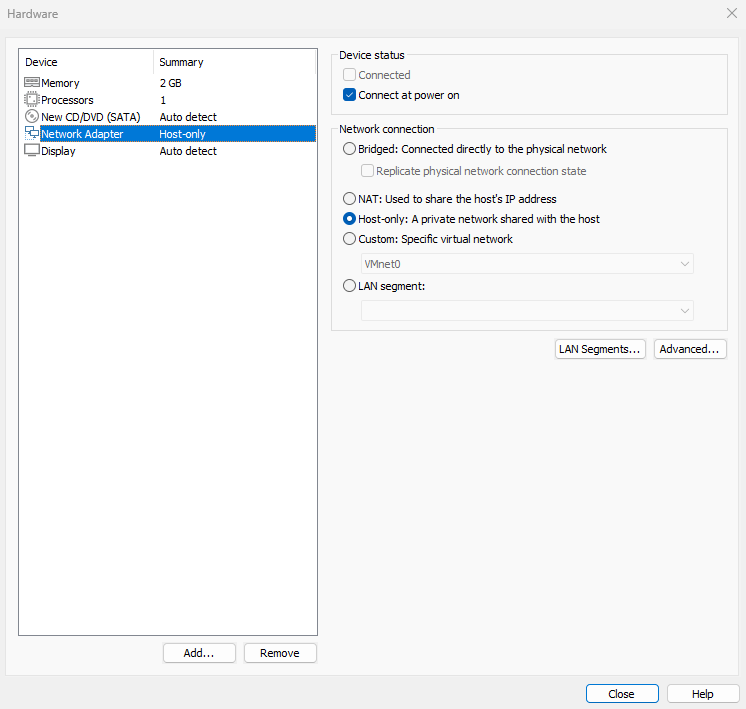This screenshot has height=709, width=746.
Task: Click the Processors chip icon
Action: [31, 100]
